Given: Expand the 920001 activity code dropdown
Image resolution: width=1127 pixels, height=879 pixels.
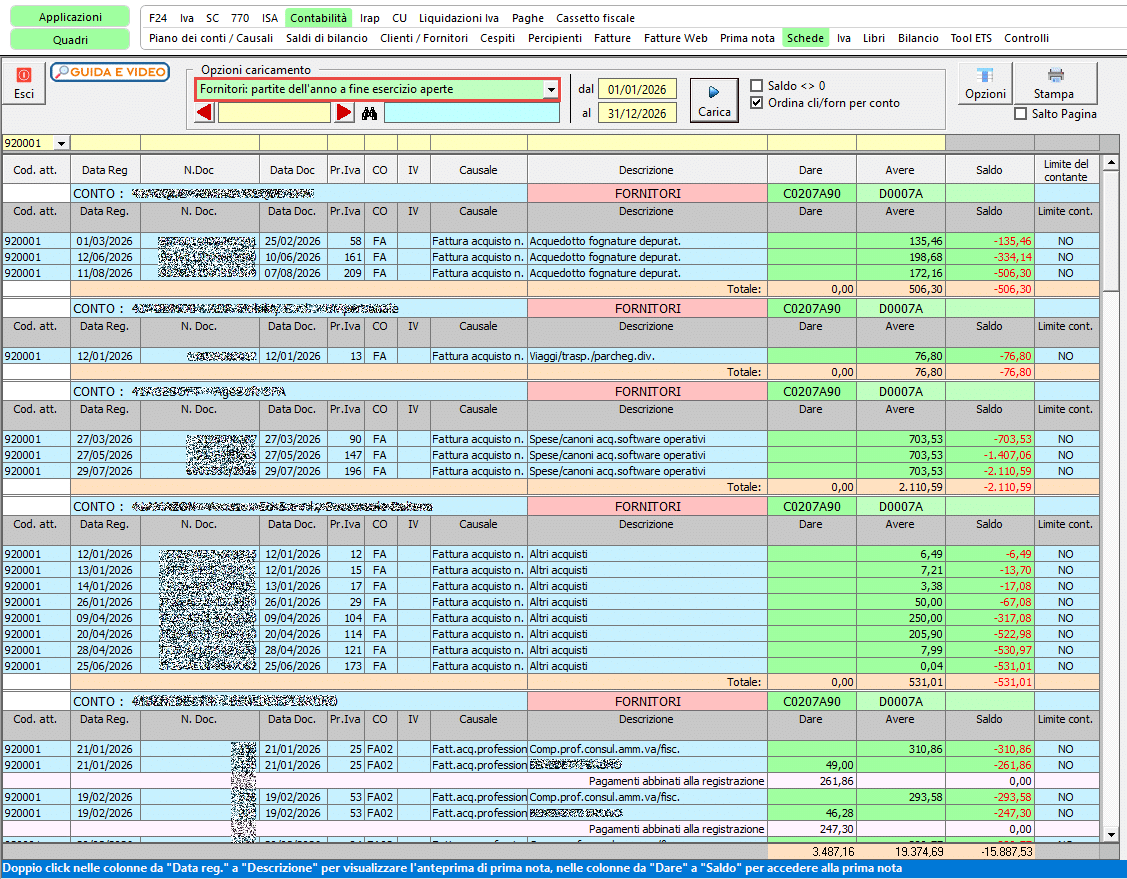Looking at the screenshot, I should (x=61, y=143).
